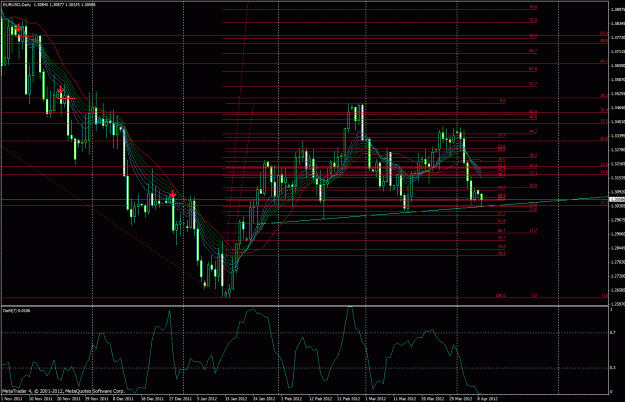Click the '5 Jan 2012' date label
This screenshot has height=402, width=625.
[207, 398]
